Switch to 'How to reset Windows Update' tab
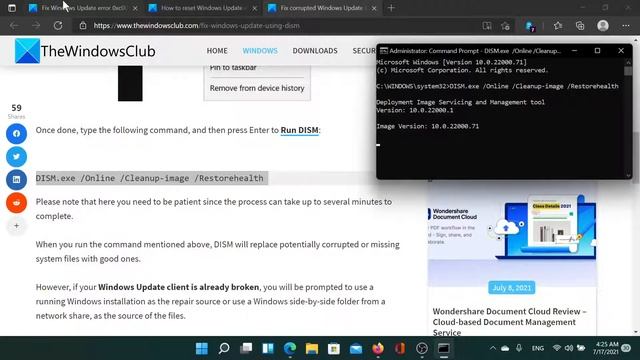 click(x=202, y=8)
